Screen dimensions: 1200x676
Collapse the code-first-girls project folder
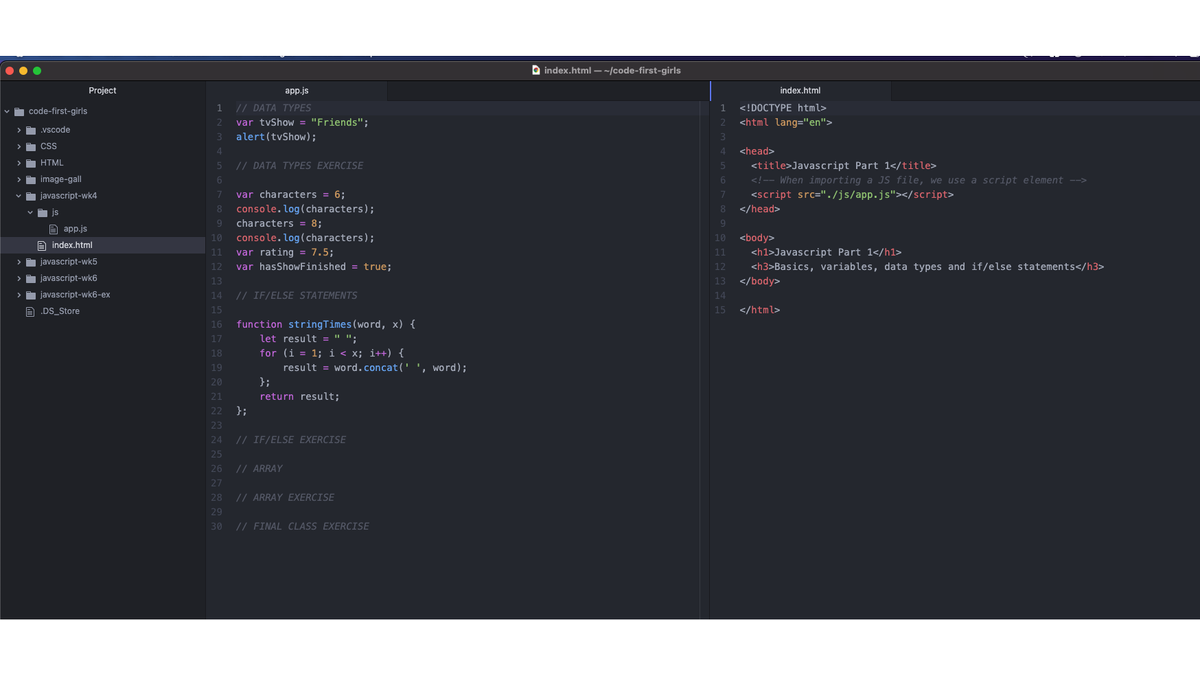pyautogui.click(x=6, y=112)
